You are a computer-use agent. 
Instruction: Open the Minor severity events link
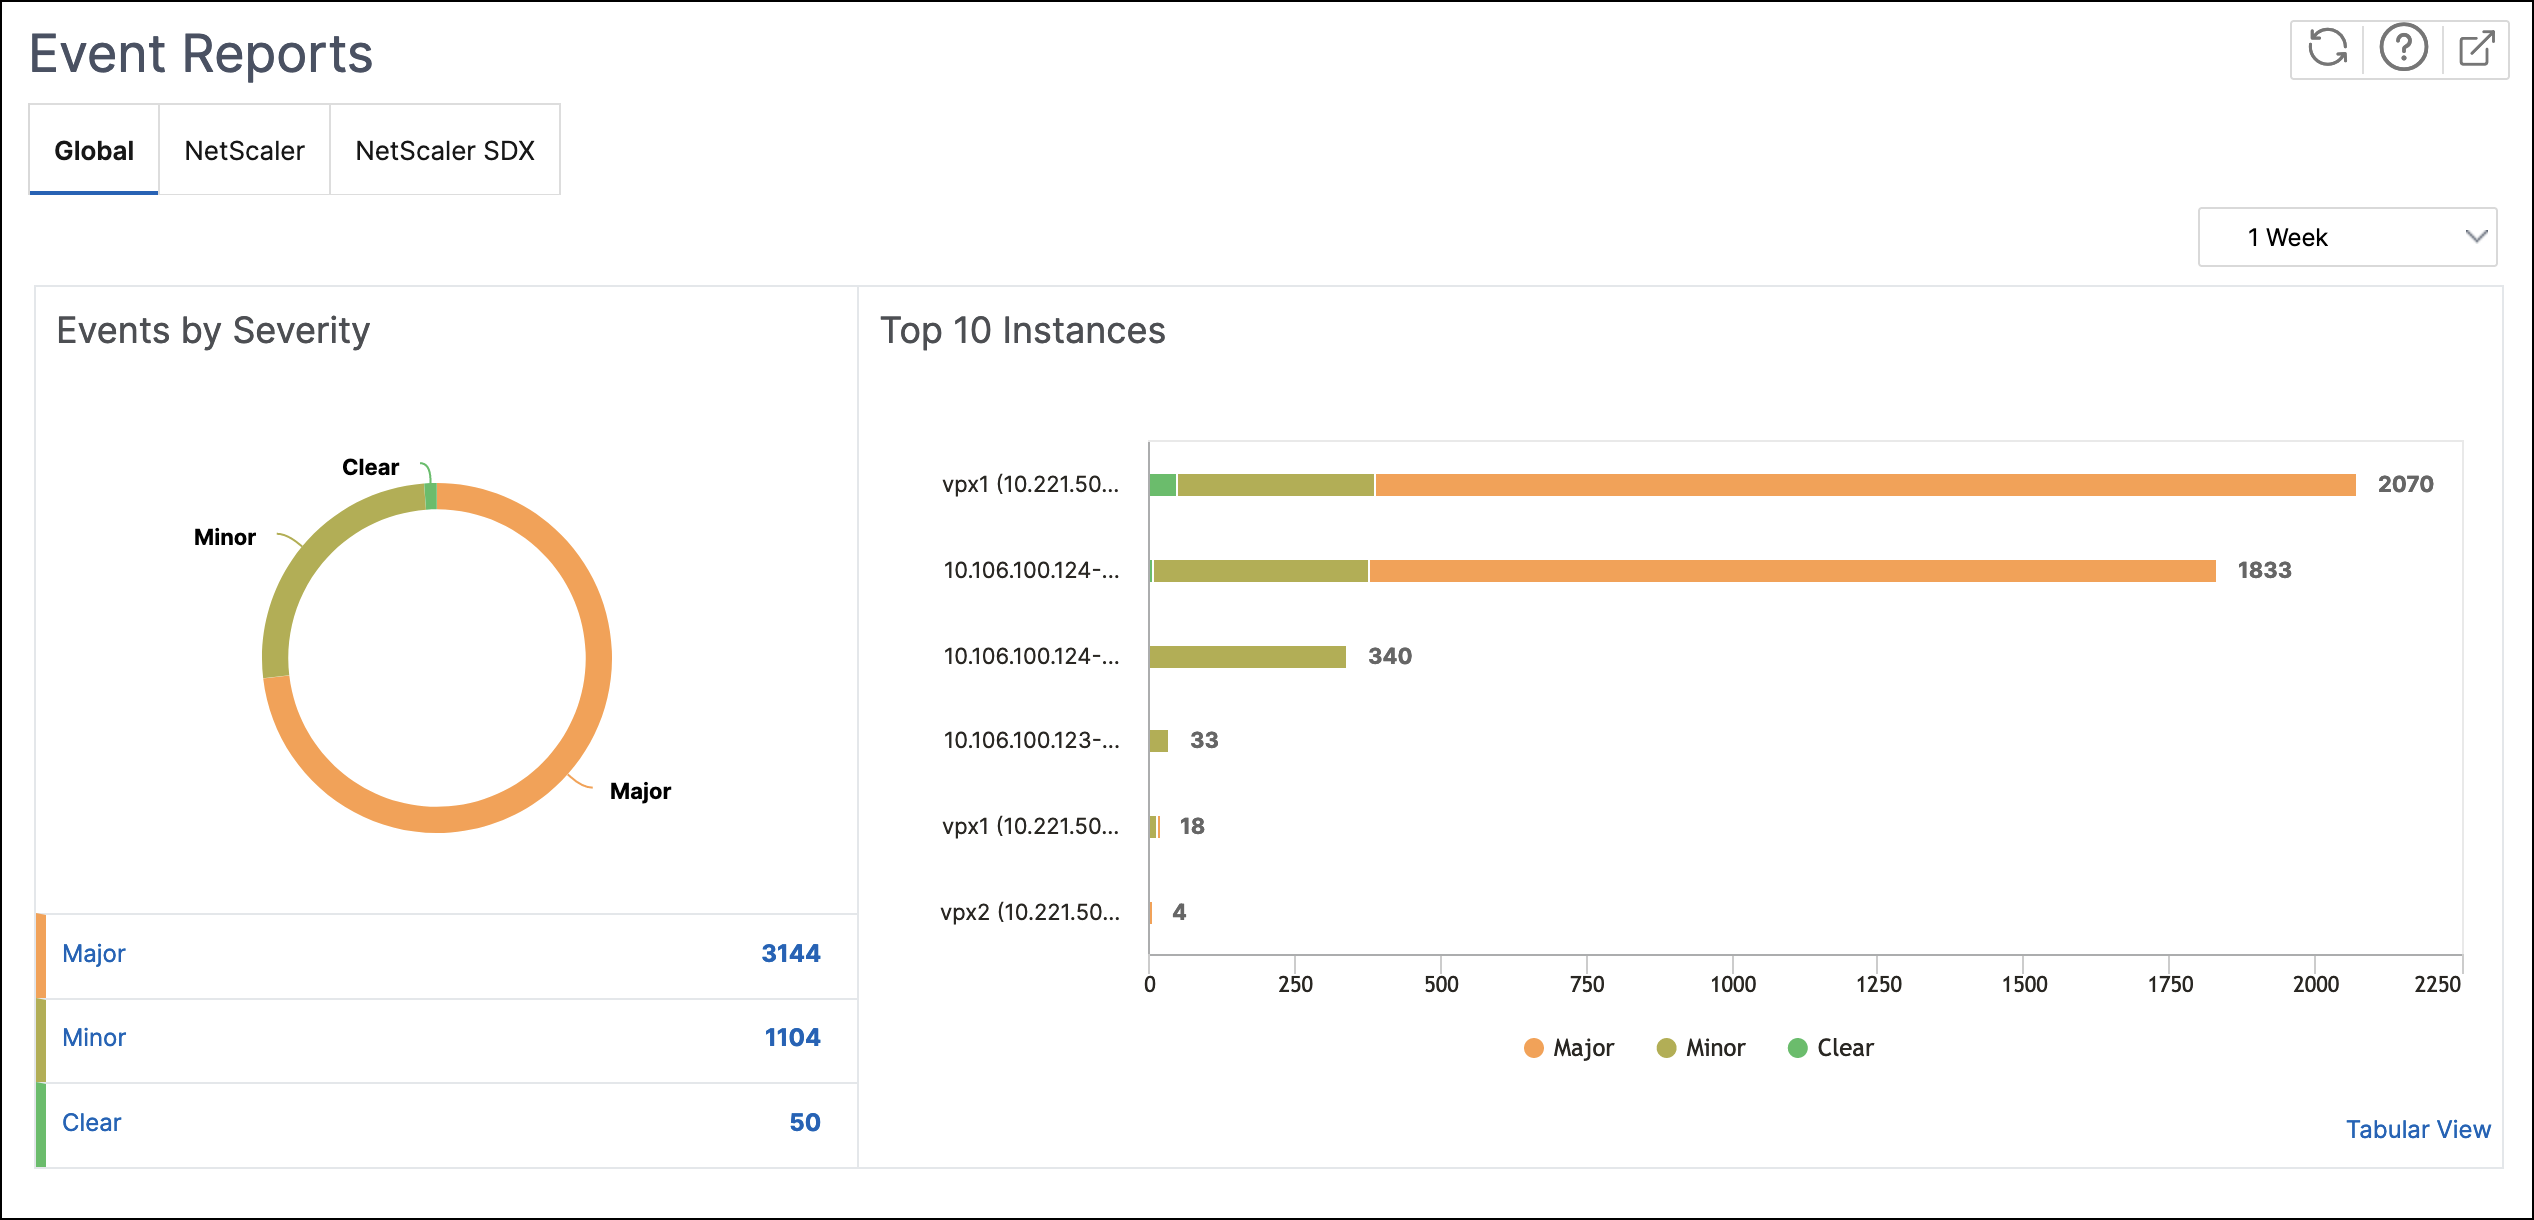[94, 1037]
